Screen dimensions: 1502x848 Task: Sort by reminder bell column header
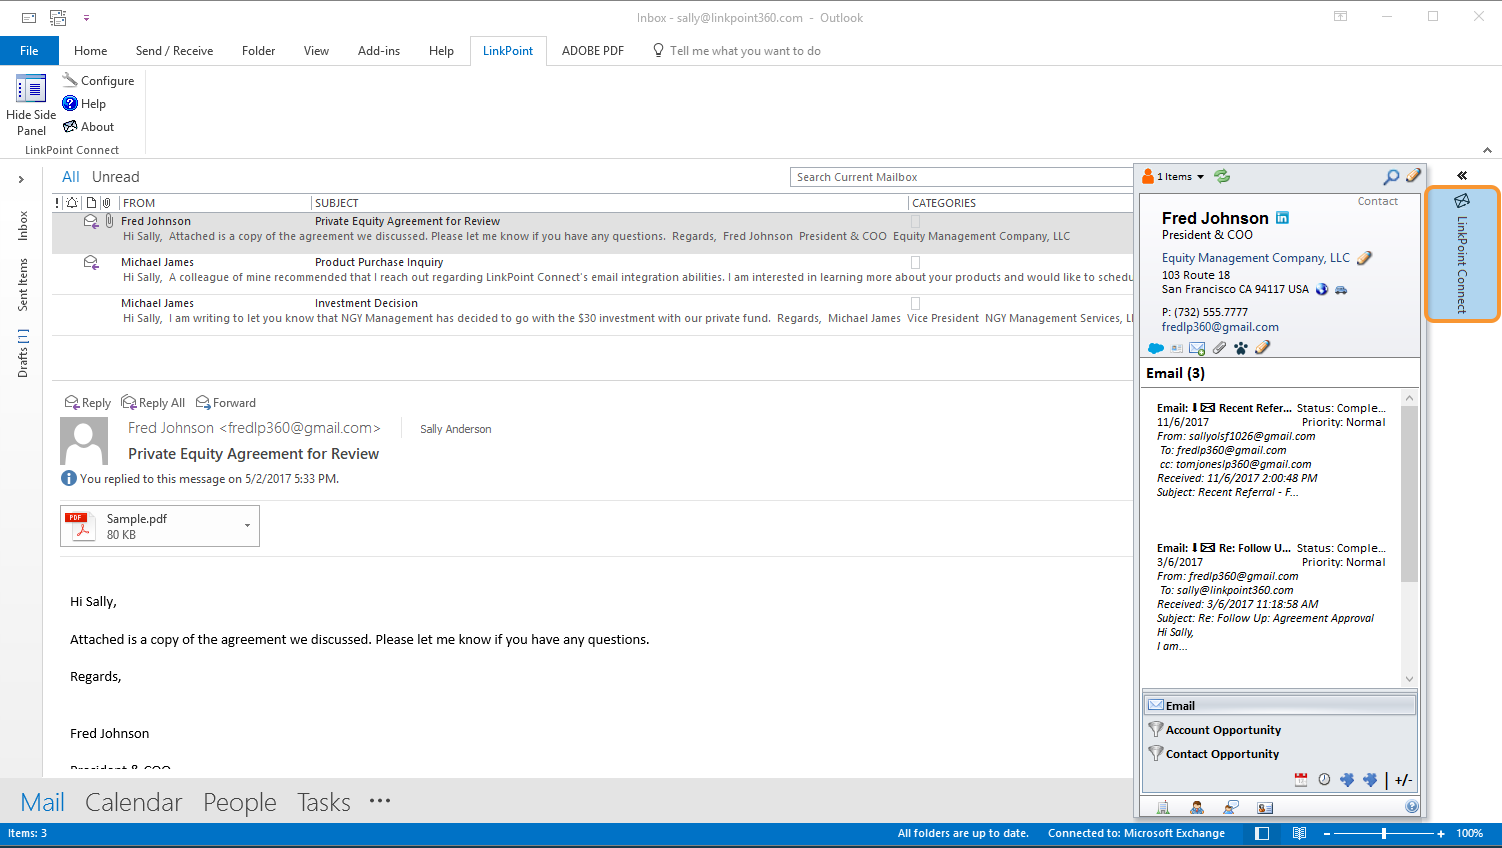72,203
